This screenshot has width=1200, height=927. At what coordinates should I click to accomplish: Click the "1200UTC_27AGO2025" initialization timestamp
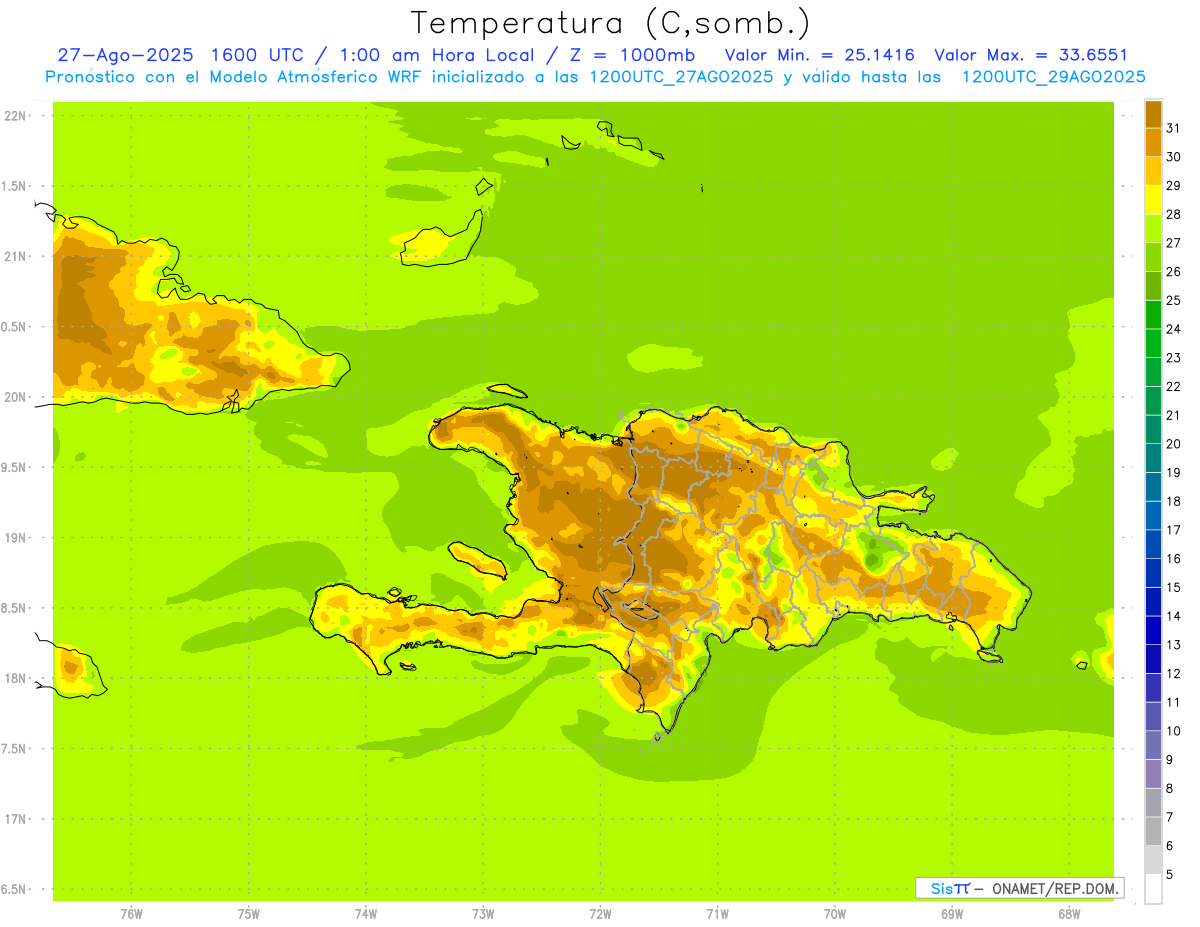coord(680,77)
